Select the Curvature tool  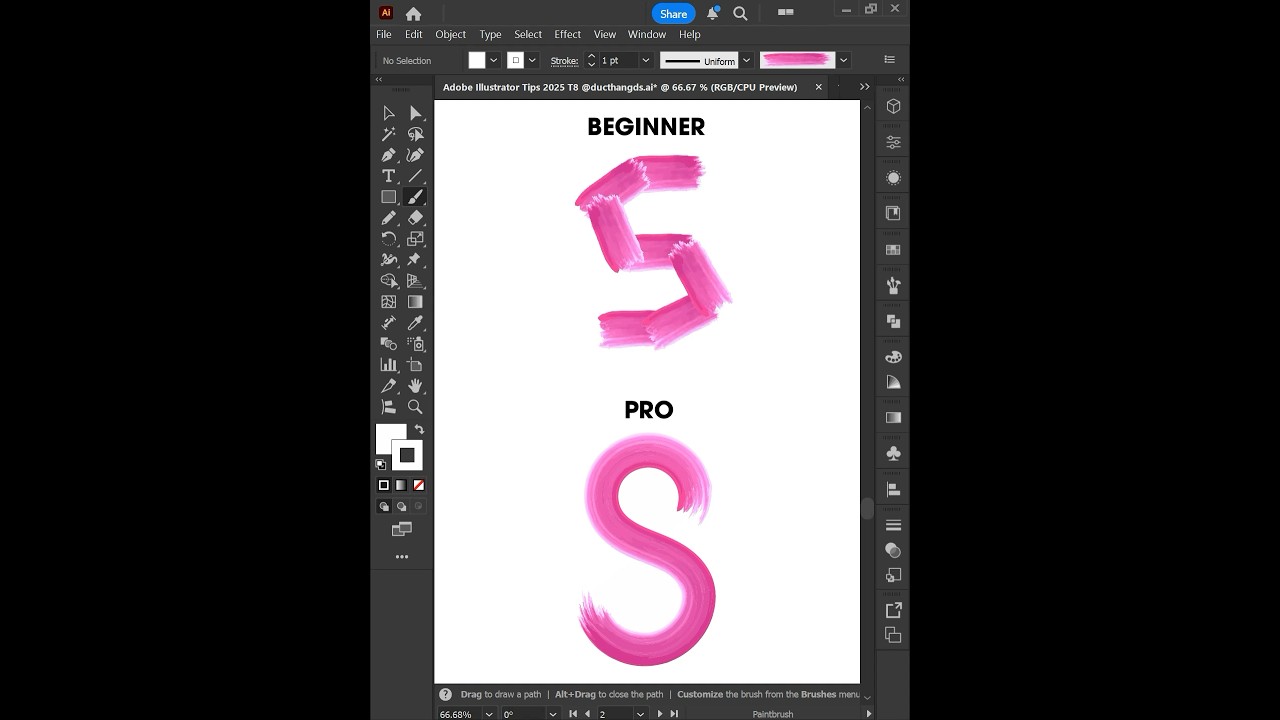click(415, 155)
